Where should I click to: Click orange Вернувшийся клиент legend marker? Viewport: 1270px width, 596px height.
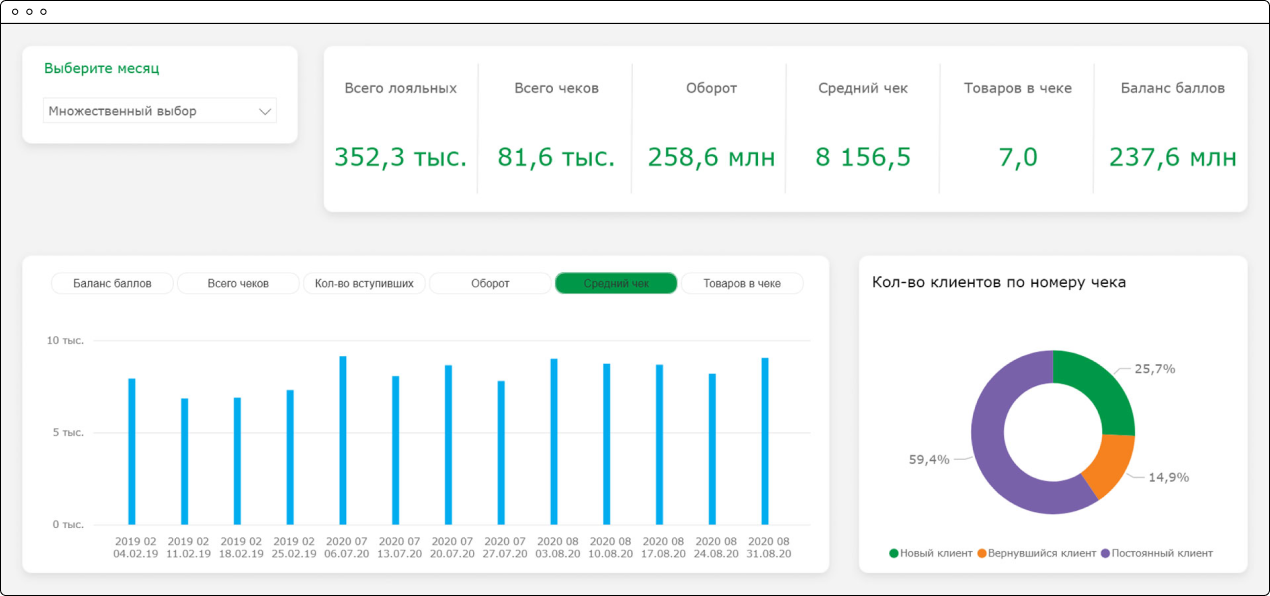coord(982,553)
